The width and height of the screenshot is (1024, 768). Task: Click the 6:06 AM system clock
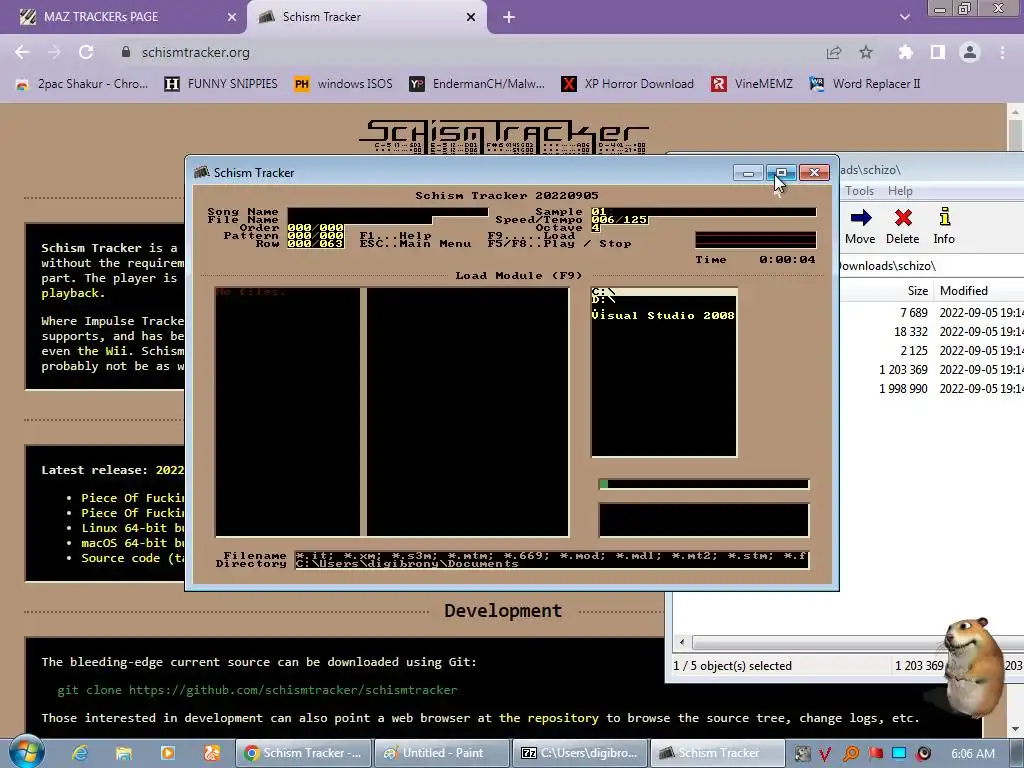tap(973, 753)
